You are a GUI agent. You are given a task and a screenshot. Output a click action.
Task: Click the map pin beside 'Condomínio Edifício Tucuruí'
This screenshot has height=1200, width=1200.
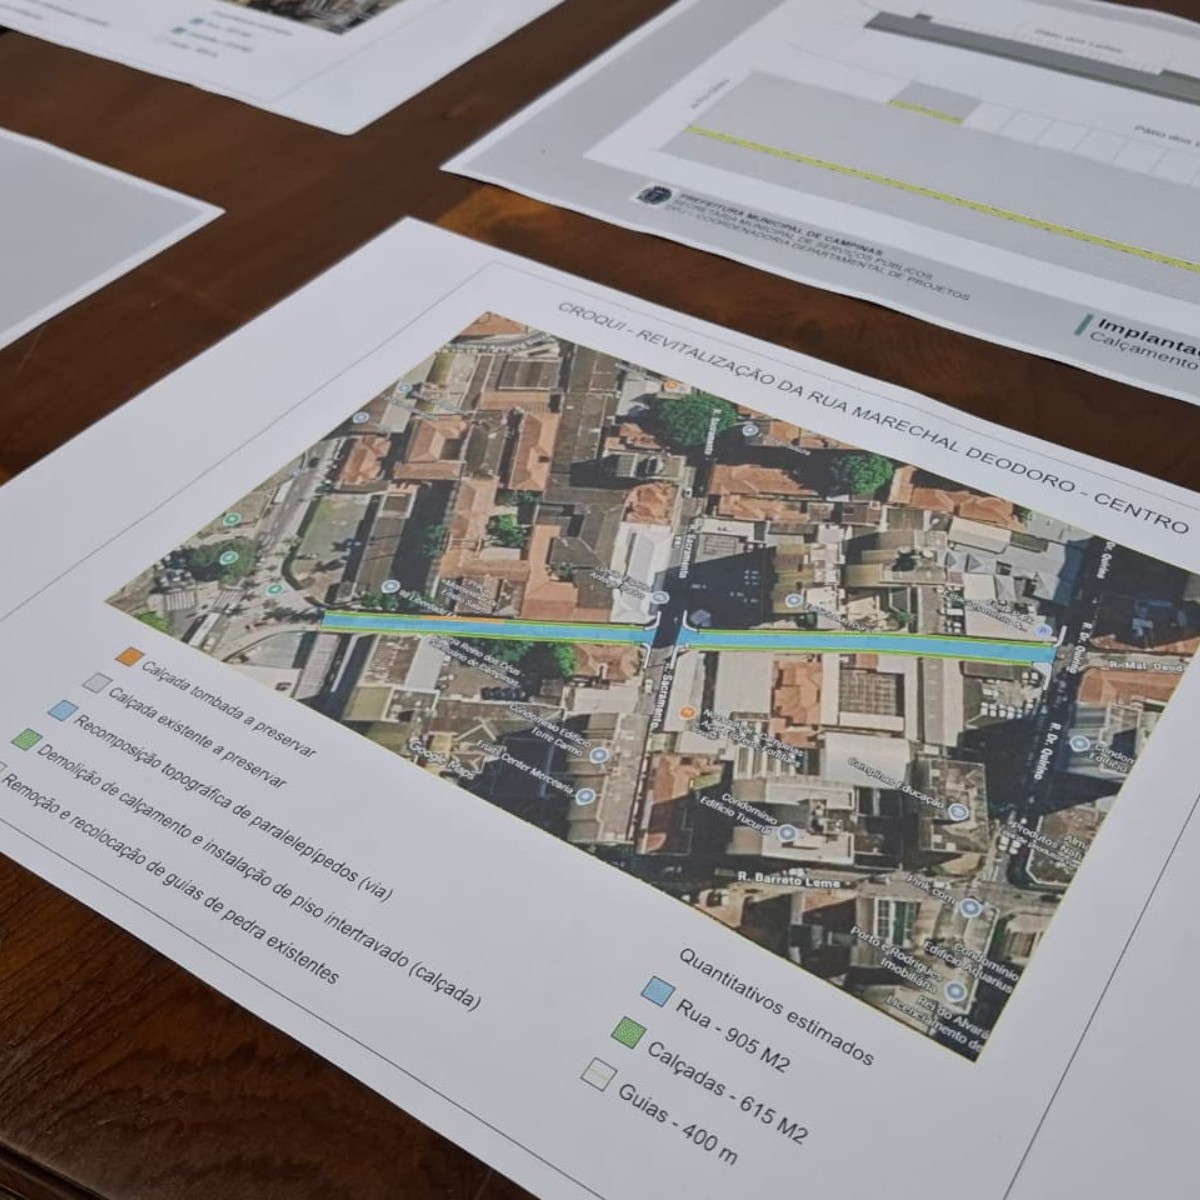pyautogui.click(x=788, y=832)
